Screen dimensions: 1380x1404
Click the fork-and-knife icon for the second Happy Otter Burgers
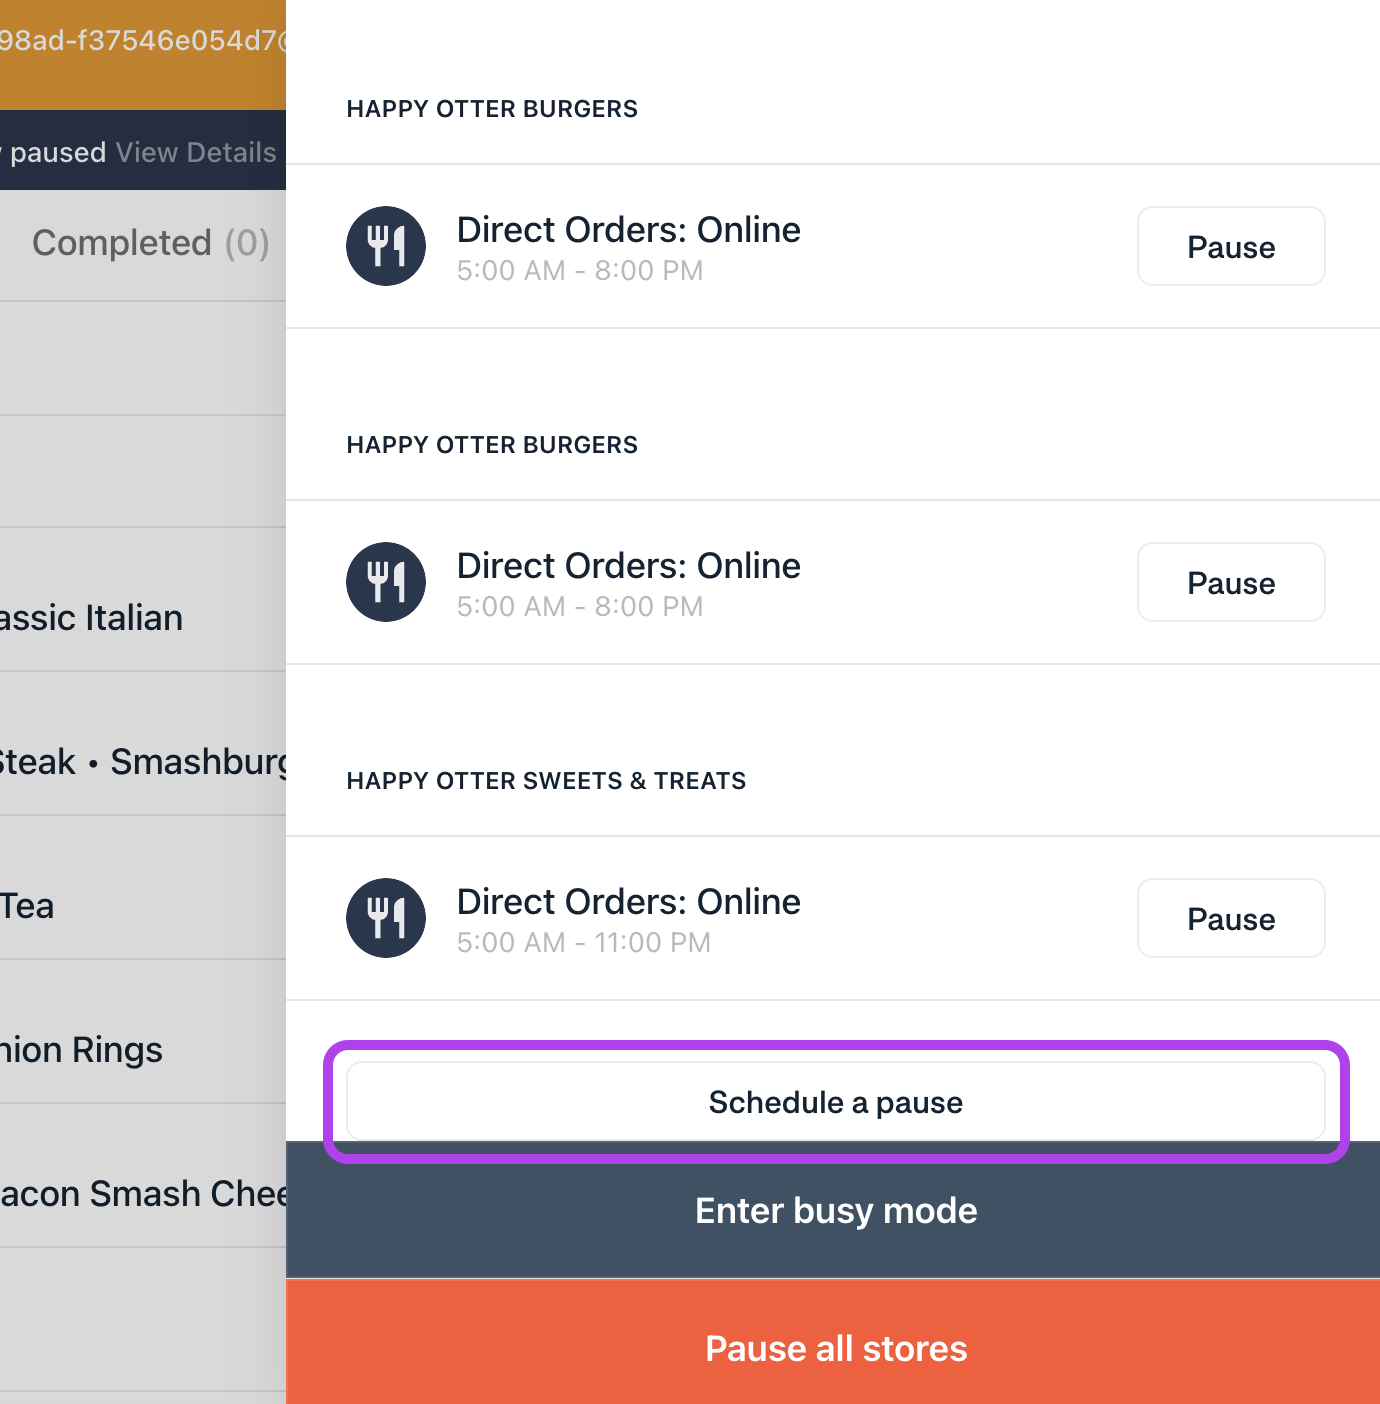tap(386, 582)
